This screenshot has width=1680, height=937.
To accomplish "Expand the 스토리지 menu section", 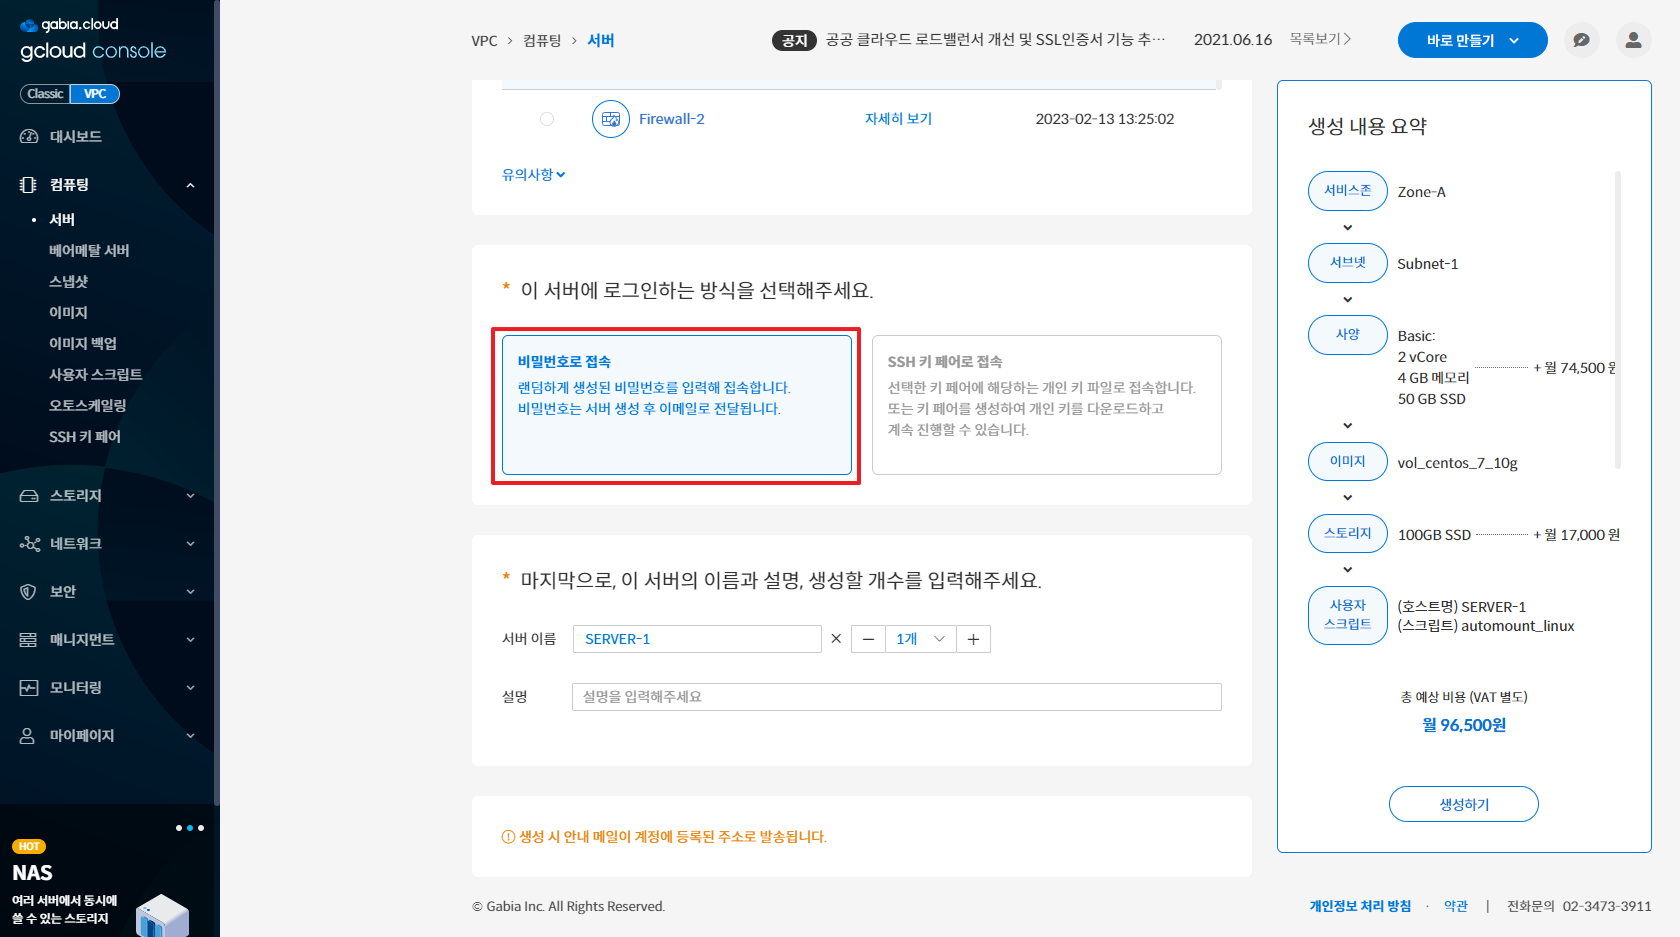I will click(x=190, y=496).
